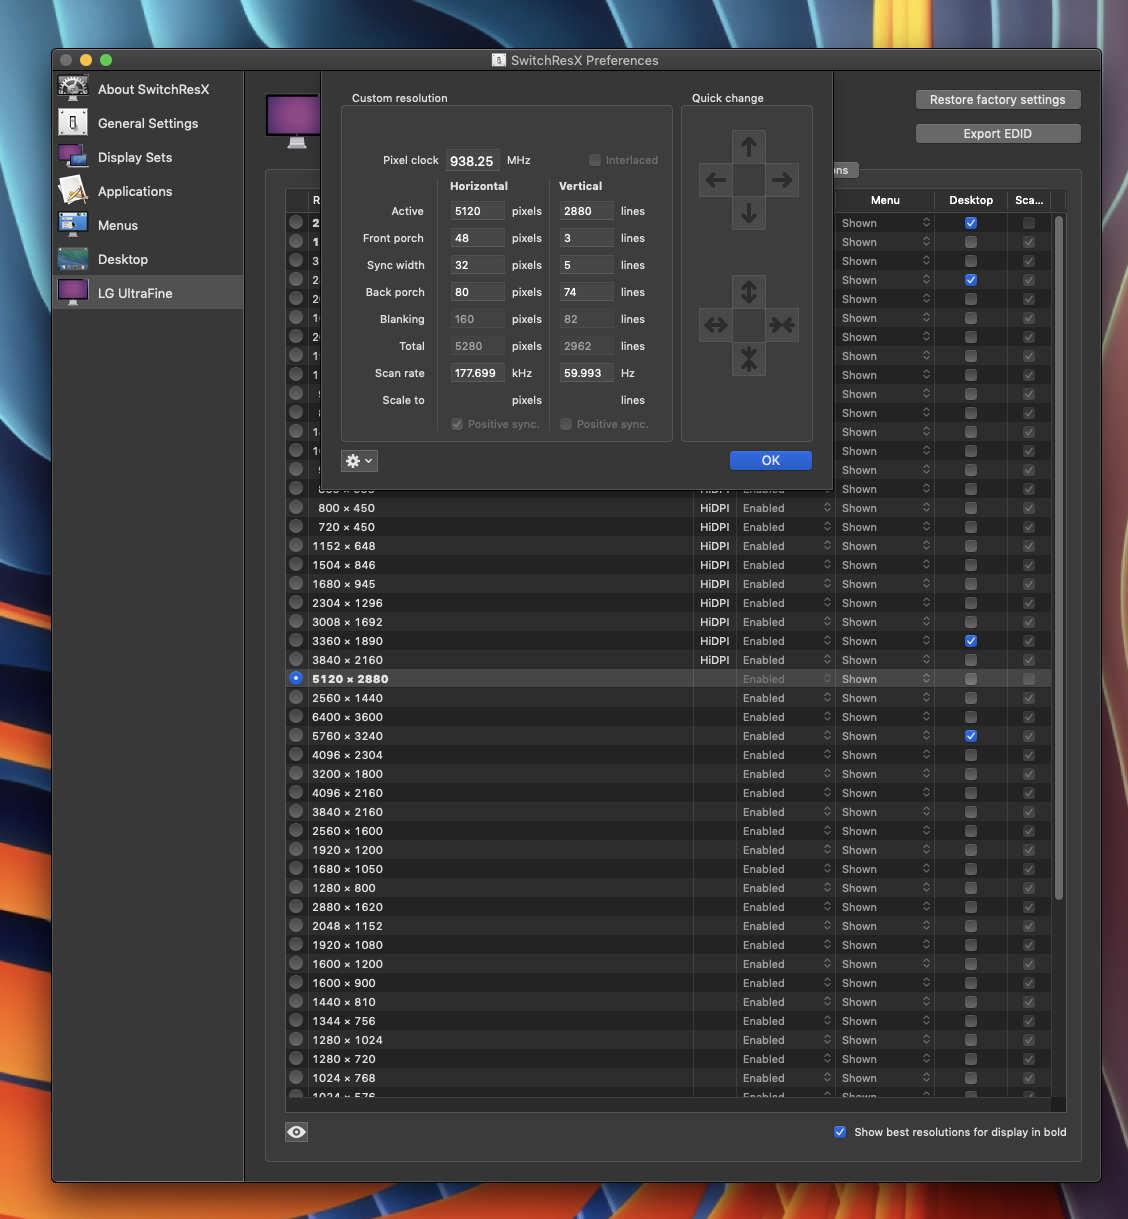
Task: Open Desktop settings in the sidebar
Action: [148, 259]
